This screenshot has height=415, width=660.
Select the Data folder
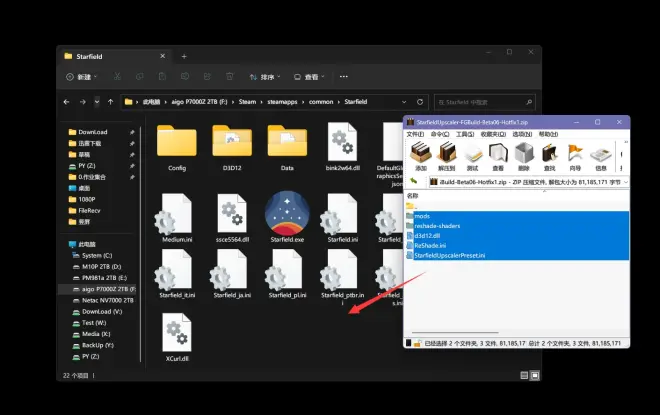pyautogui.click(x=287, y=148)
